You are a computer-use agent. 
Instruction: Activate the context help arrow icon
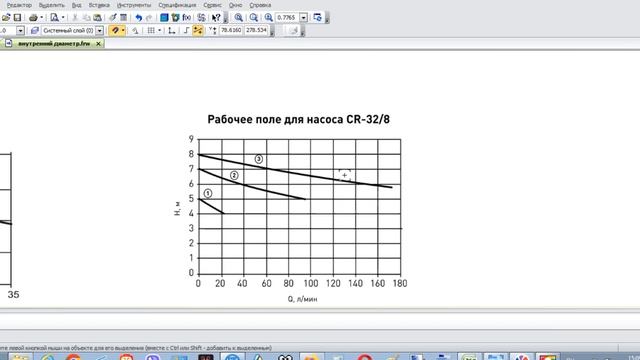tap(216, 18)
